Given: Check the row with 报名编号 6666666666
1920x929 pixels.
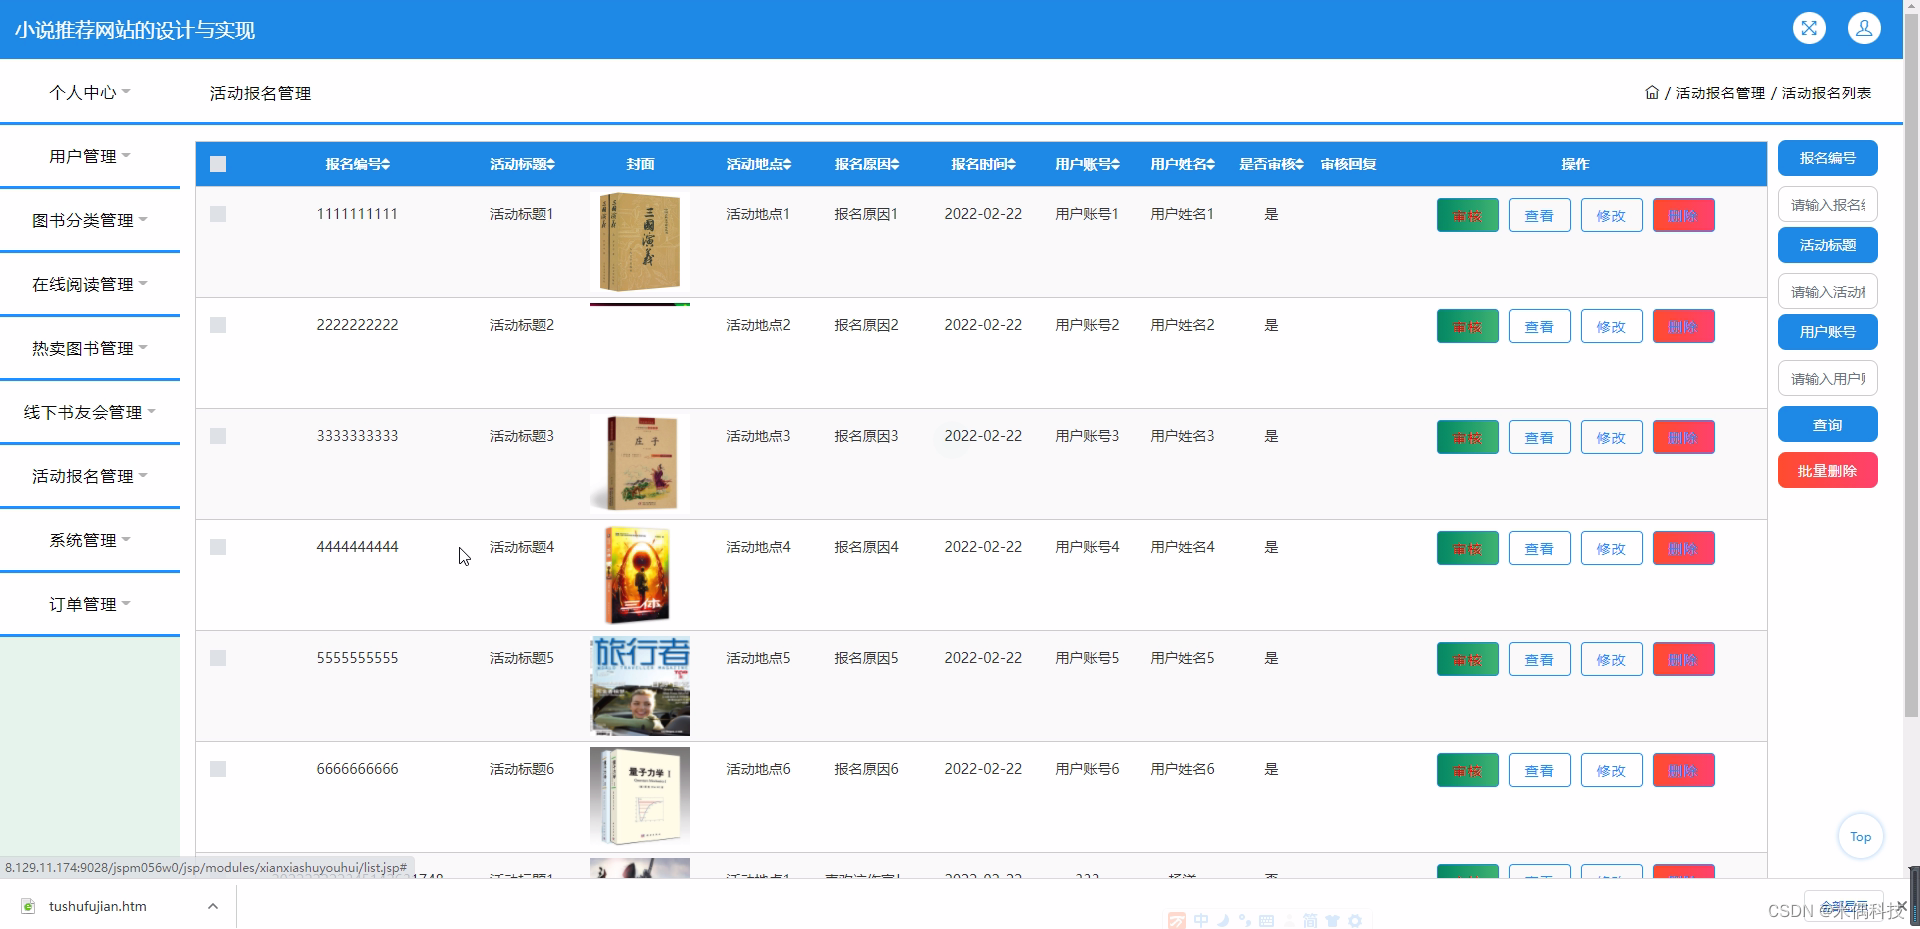Looking at the screenshot, I should (218, 769).
